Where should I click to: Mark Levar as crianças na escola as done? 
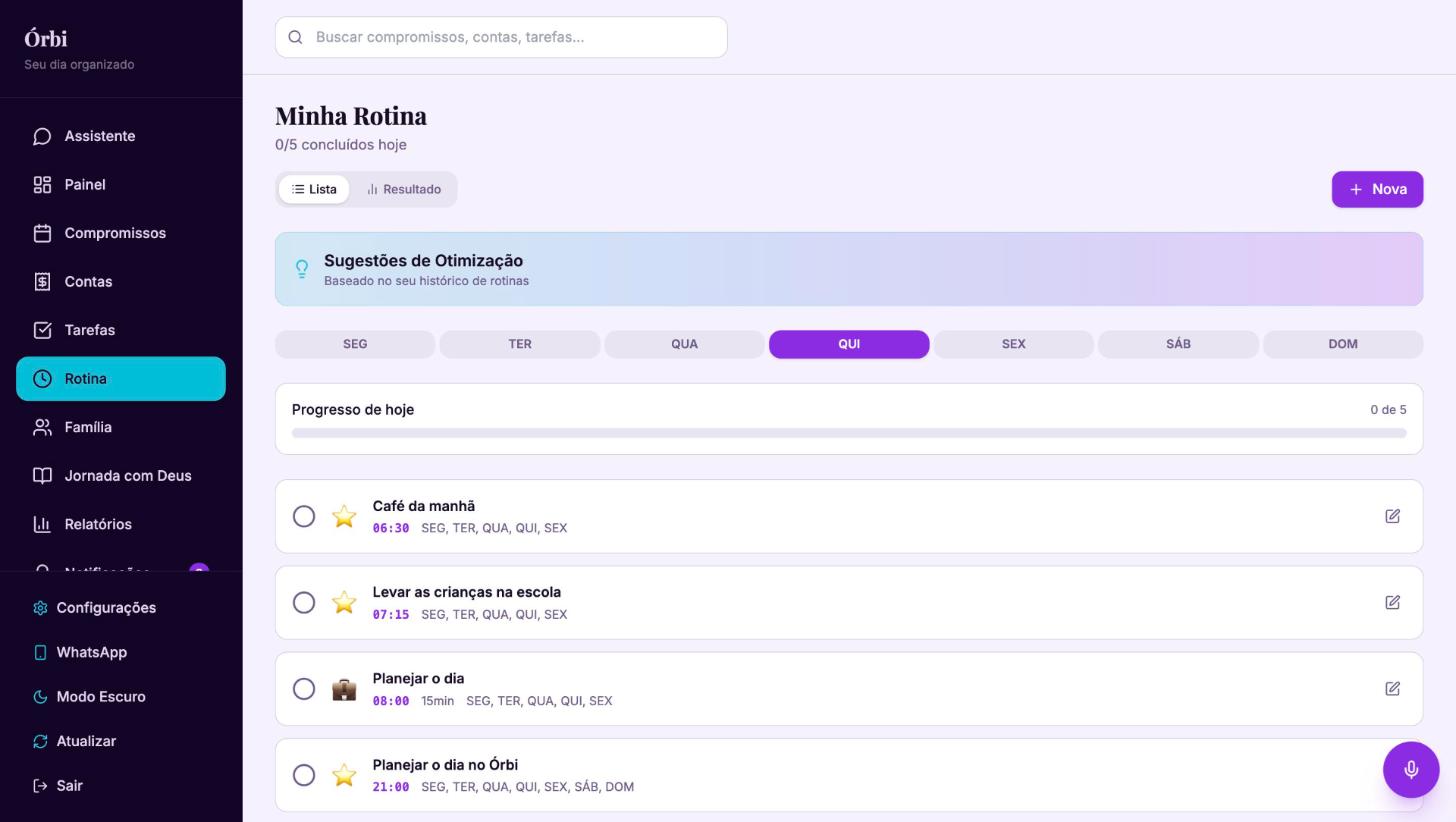click(304, 602)
